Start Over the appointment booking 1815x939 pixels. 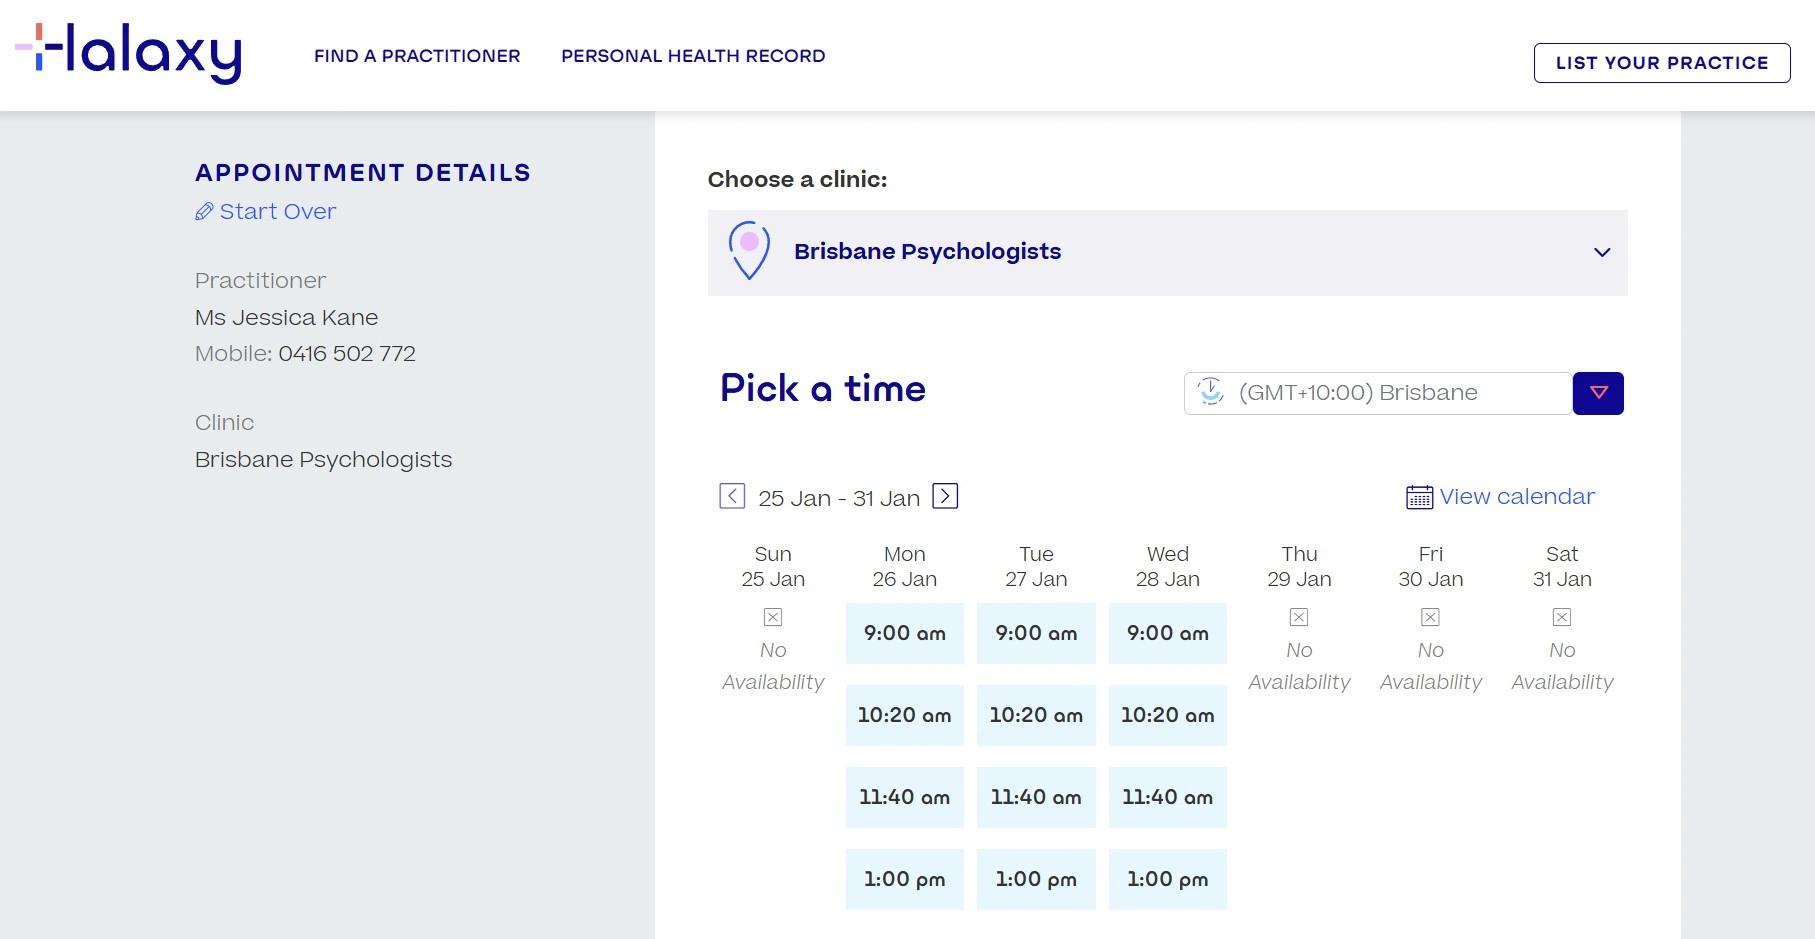click(277, 211)
